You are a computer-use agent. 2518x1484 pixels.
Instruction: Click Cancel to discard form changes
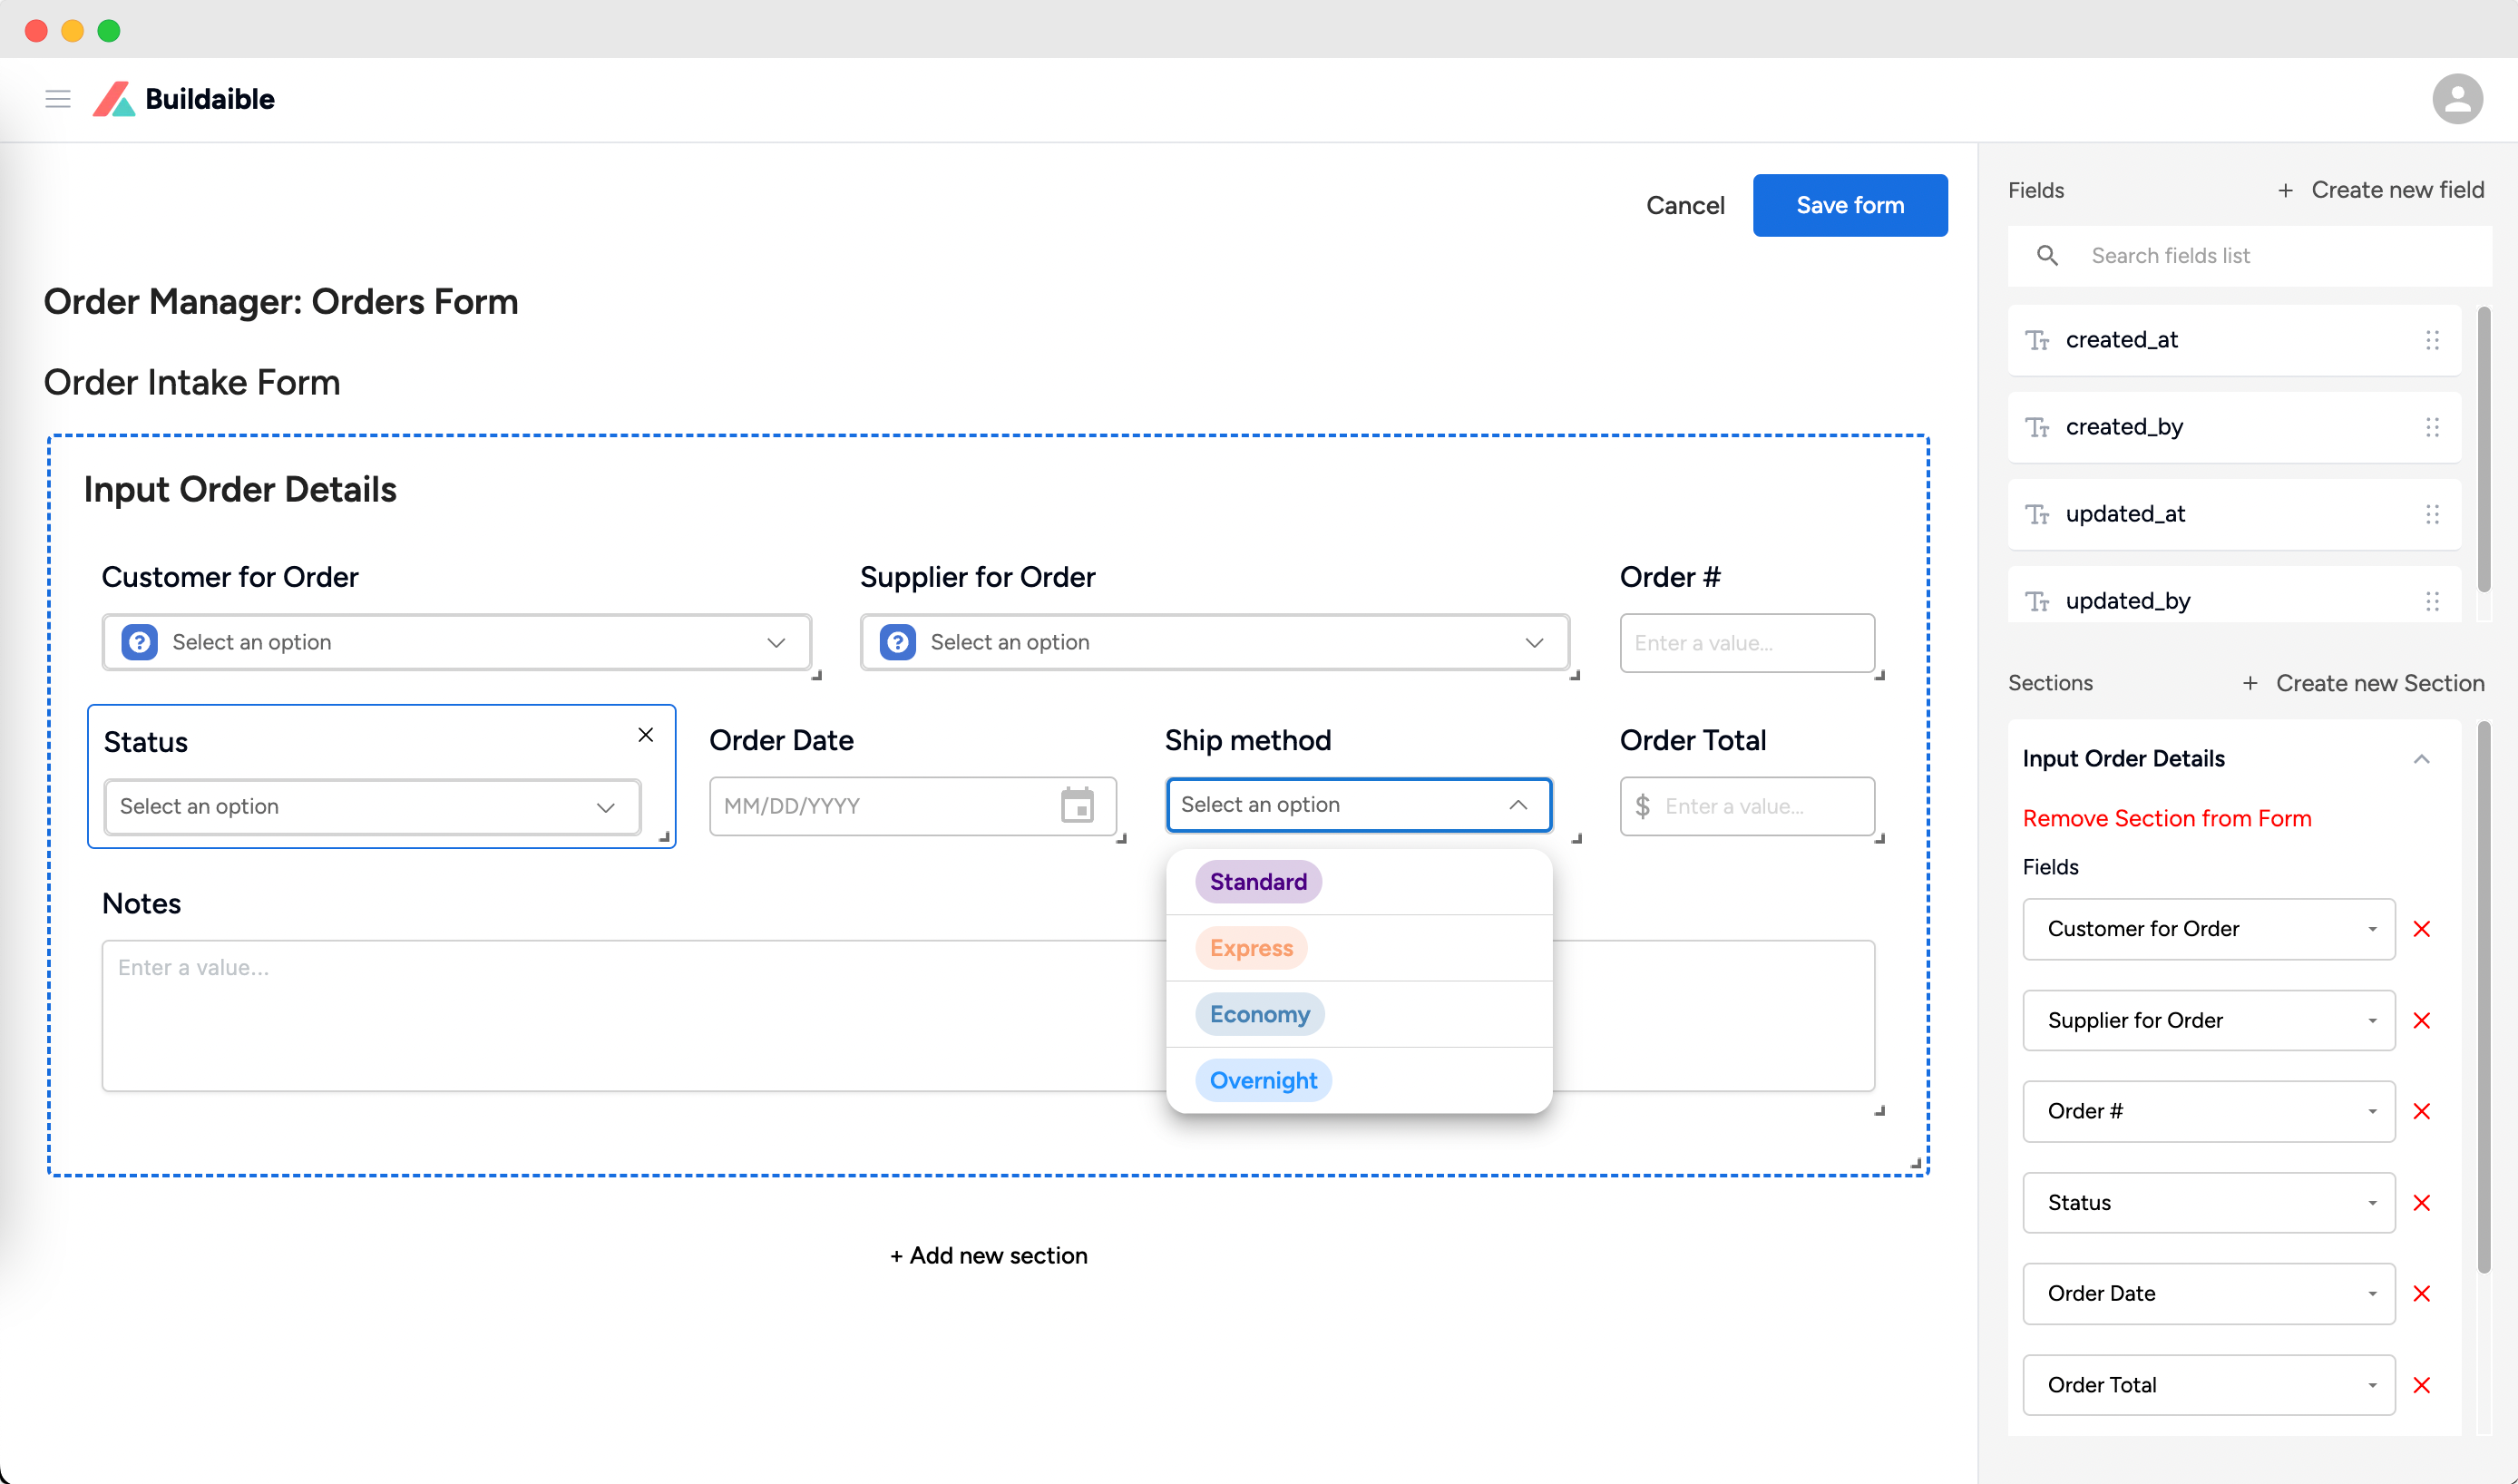pos(1685,205)
